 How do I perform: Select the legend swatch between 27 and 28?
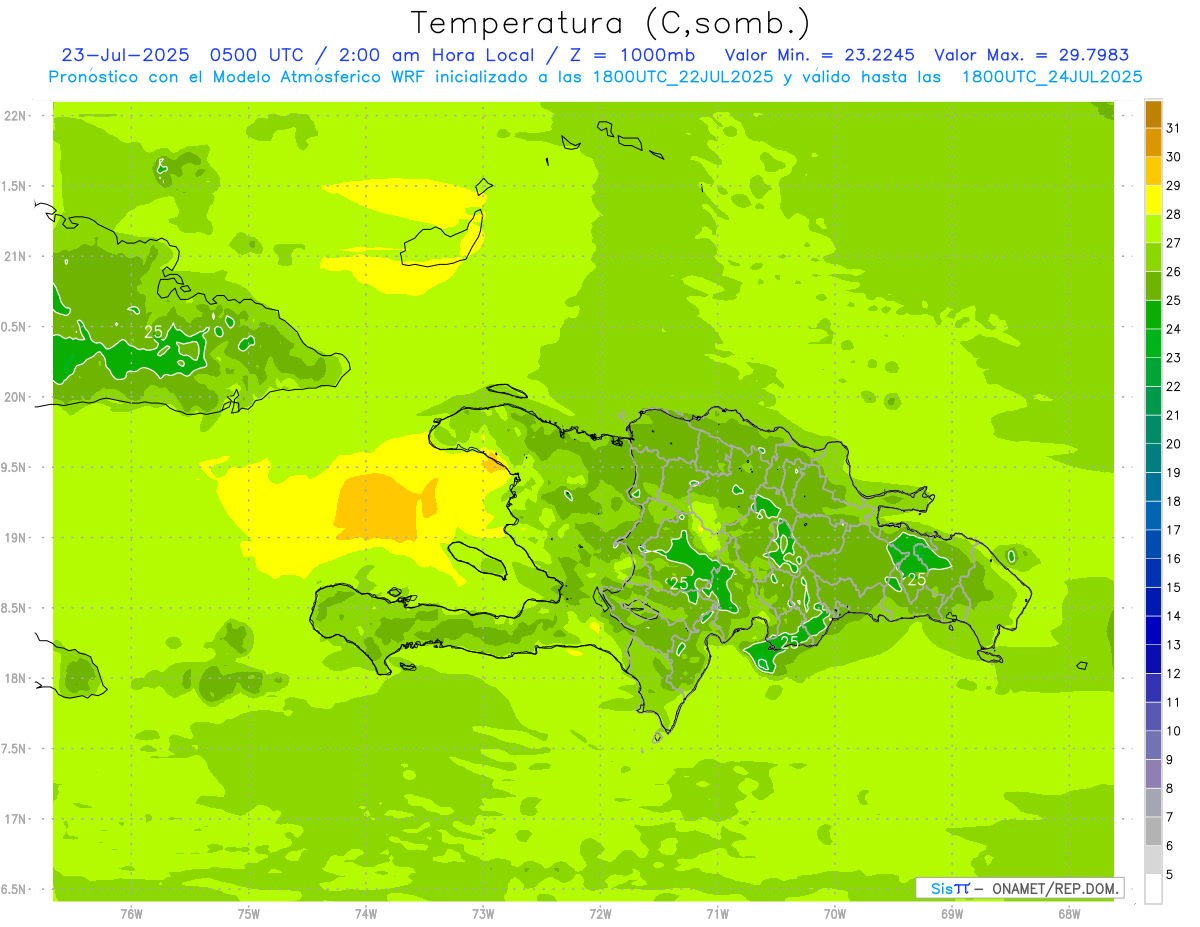point(1153,229)
